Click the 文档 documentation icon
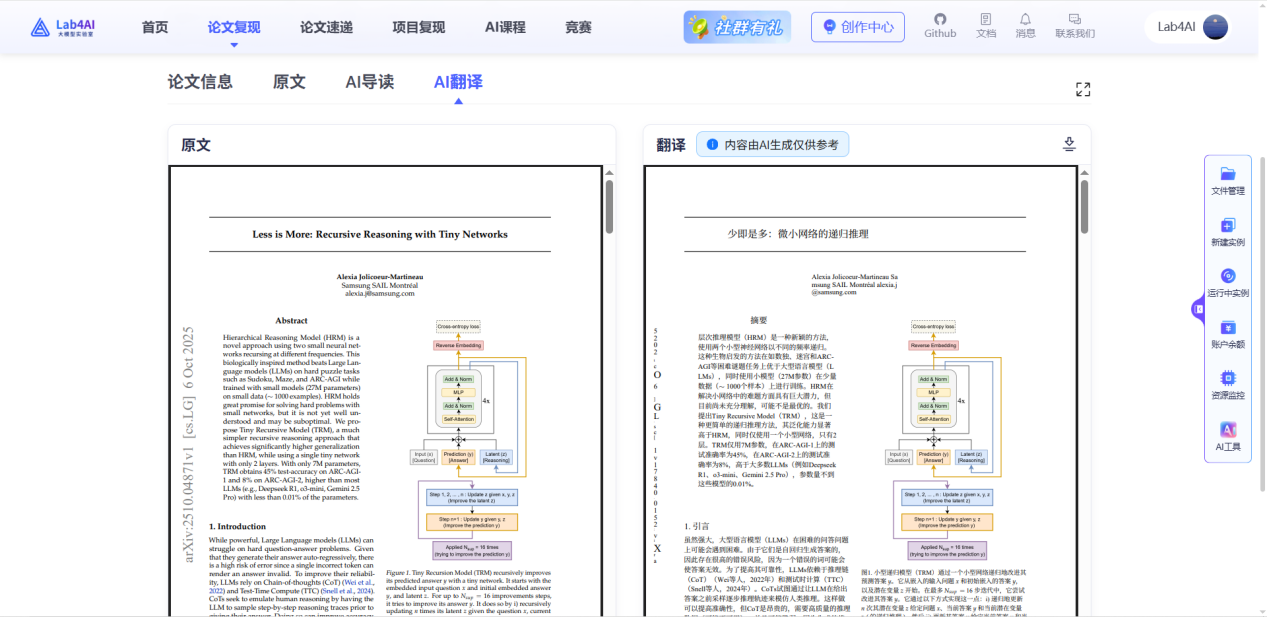 coord(985,25)
